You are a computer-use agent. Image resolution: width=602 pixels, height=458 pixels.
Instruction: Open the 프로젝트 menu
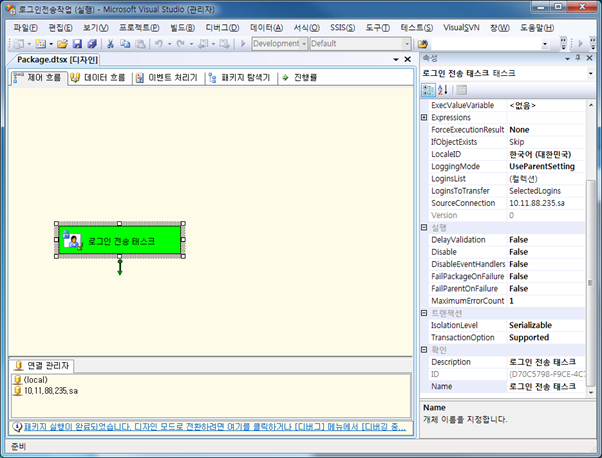139,28
